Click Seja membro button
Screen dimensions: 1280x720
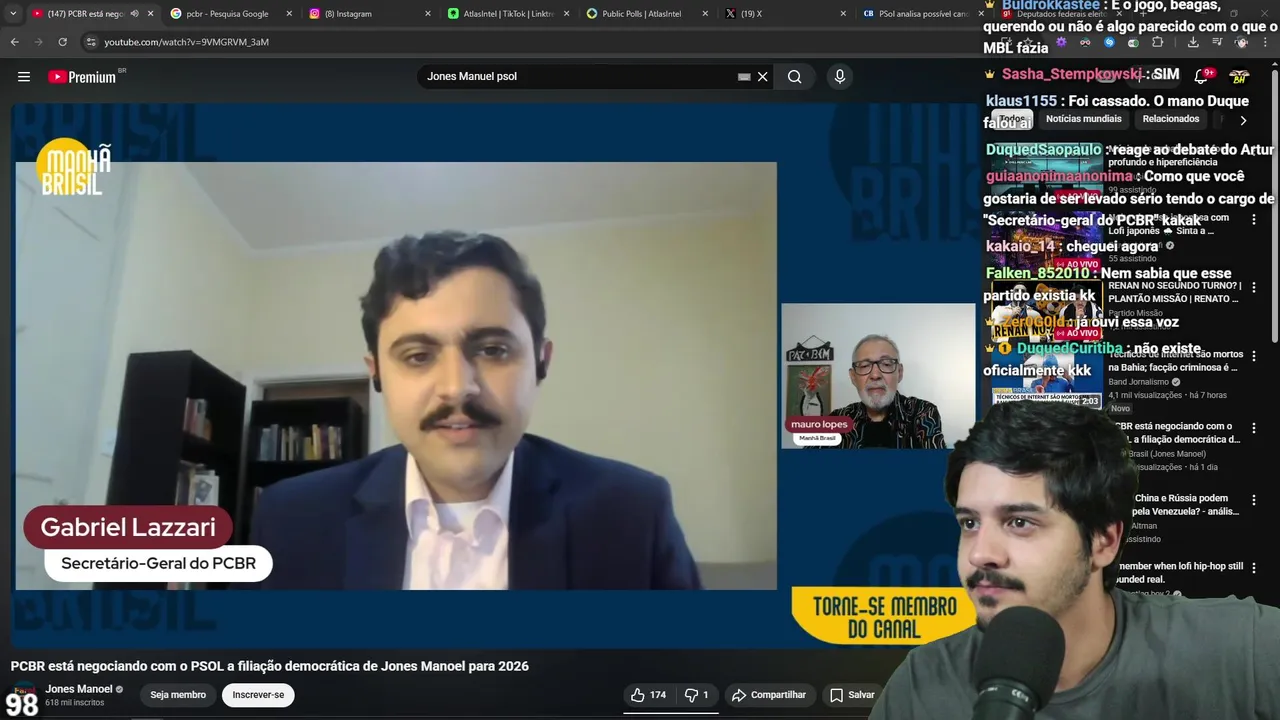pos(178,695)
